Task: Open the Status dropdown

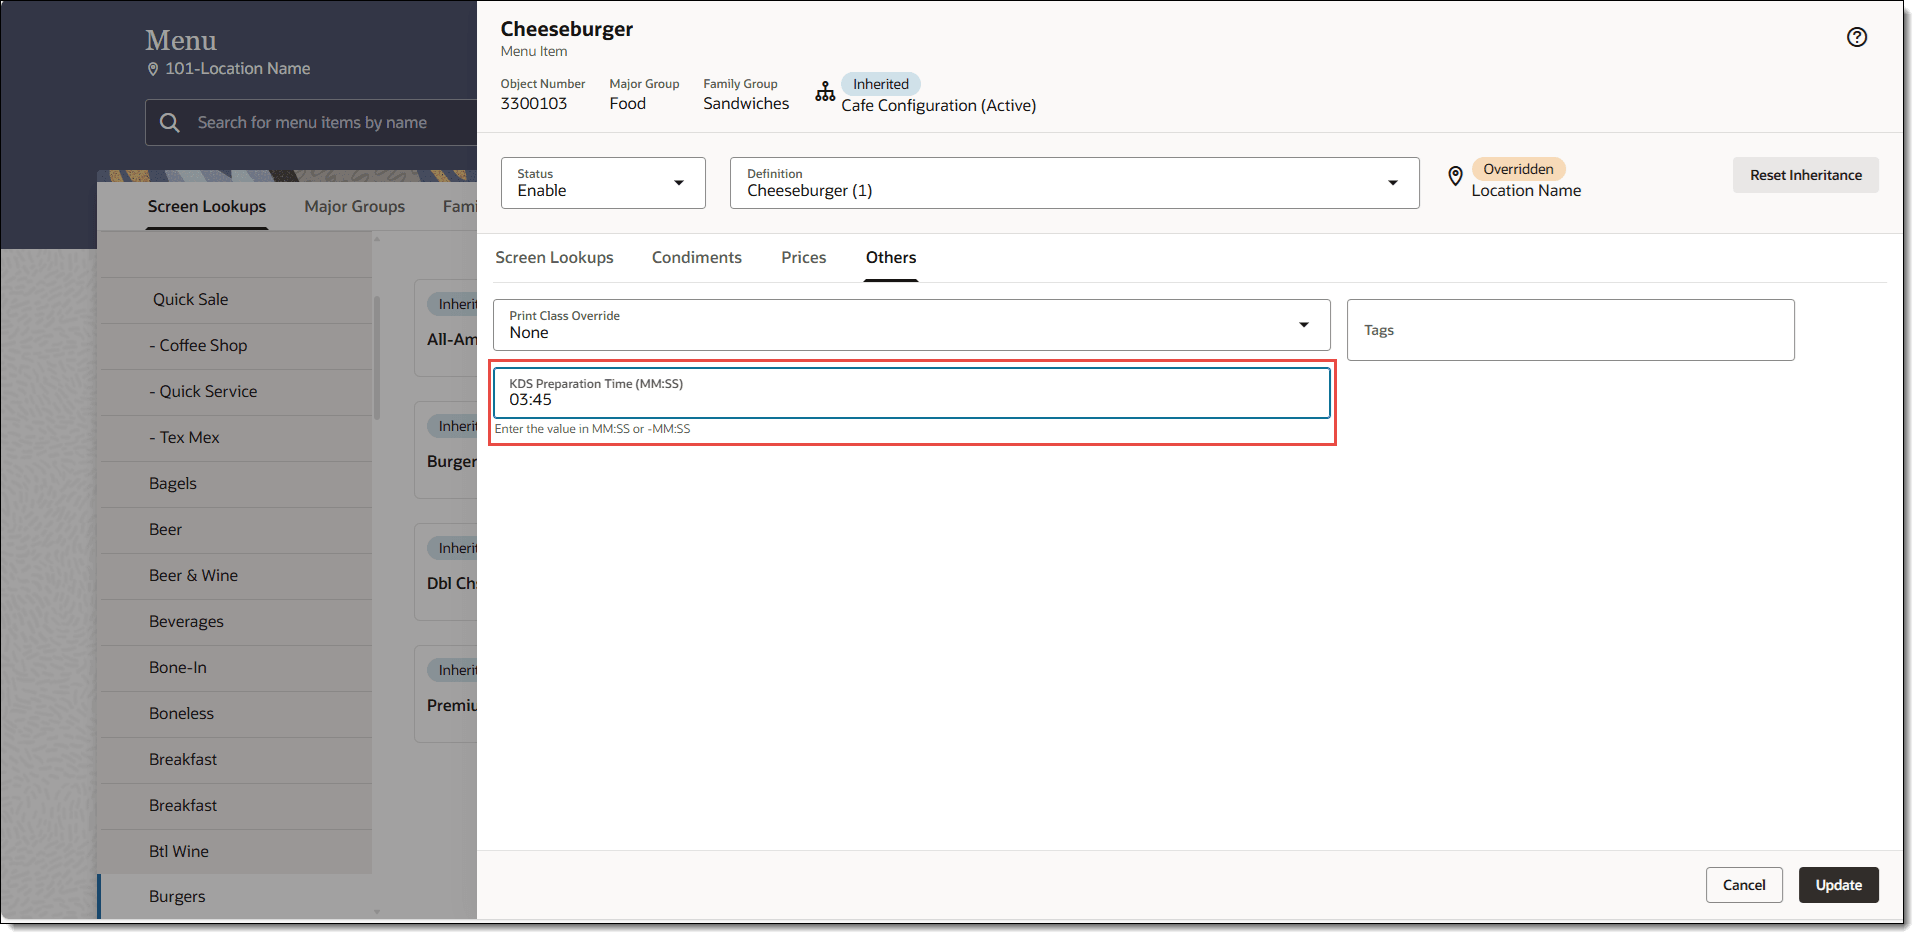Action: (603, 183)
